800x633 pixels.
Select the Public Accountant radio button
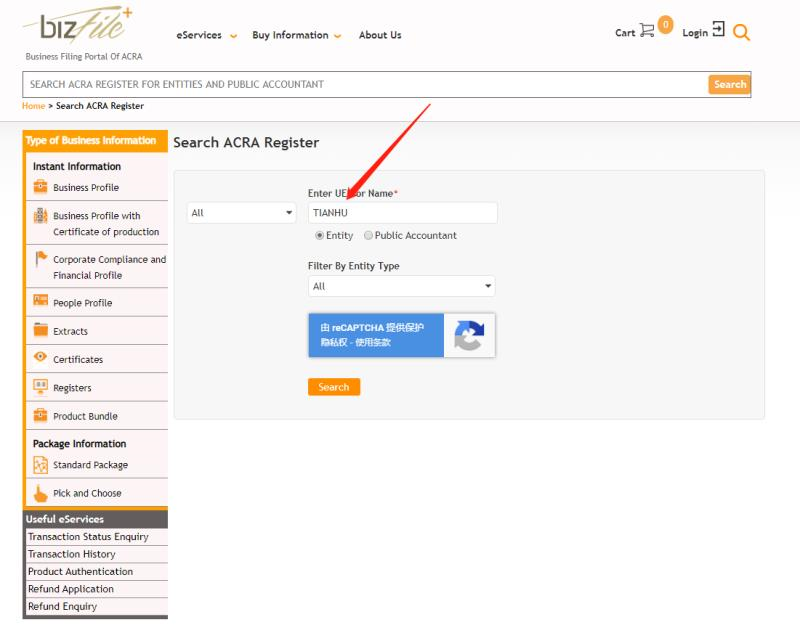(x=368, y=235)
